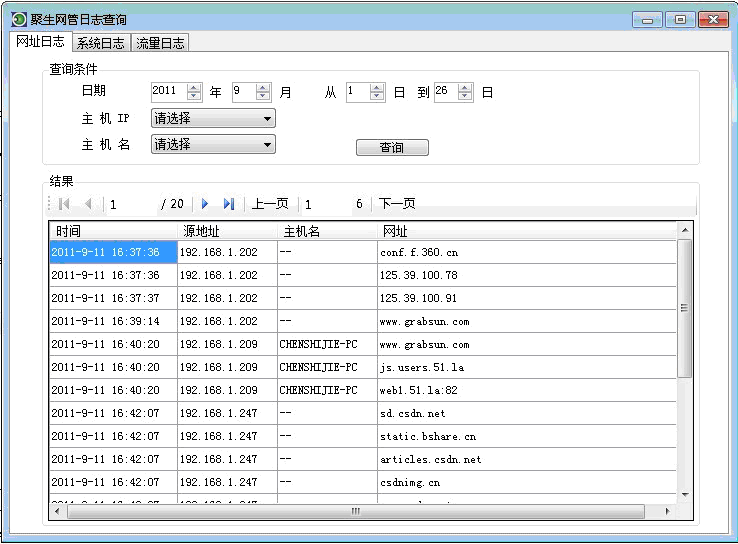Open the 流量日志 tab
The image size is (738, 544).
click(x=161, y=43)
